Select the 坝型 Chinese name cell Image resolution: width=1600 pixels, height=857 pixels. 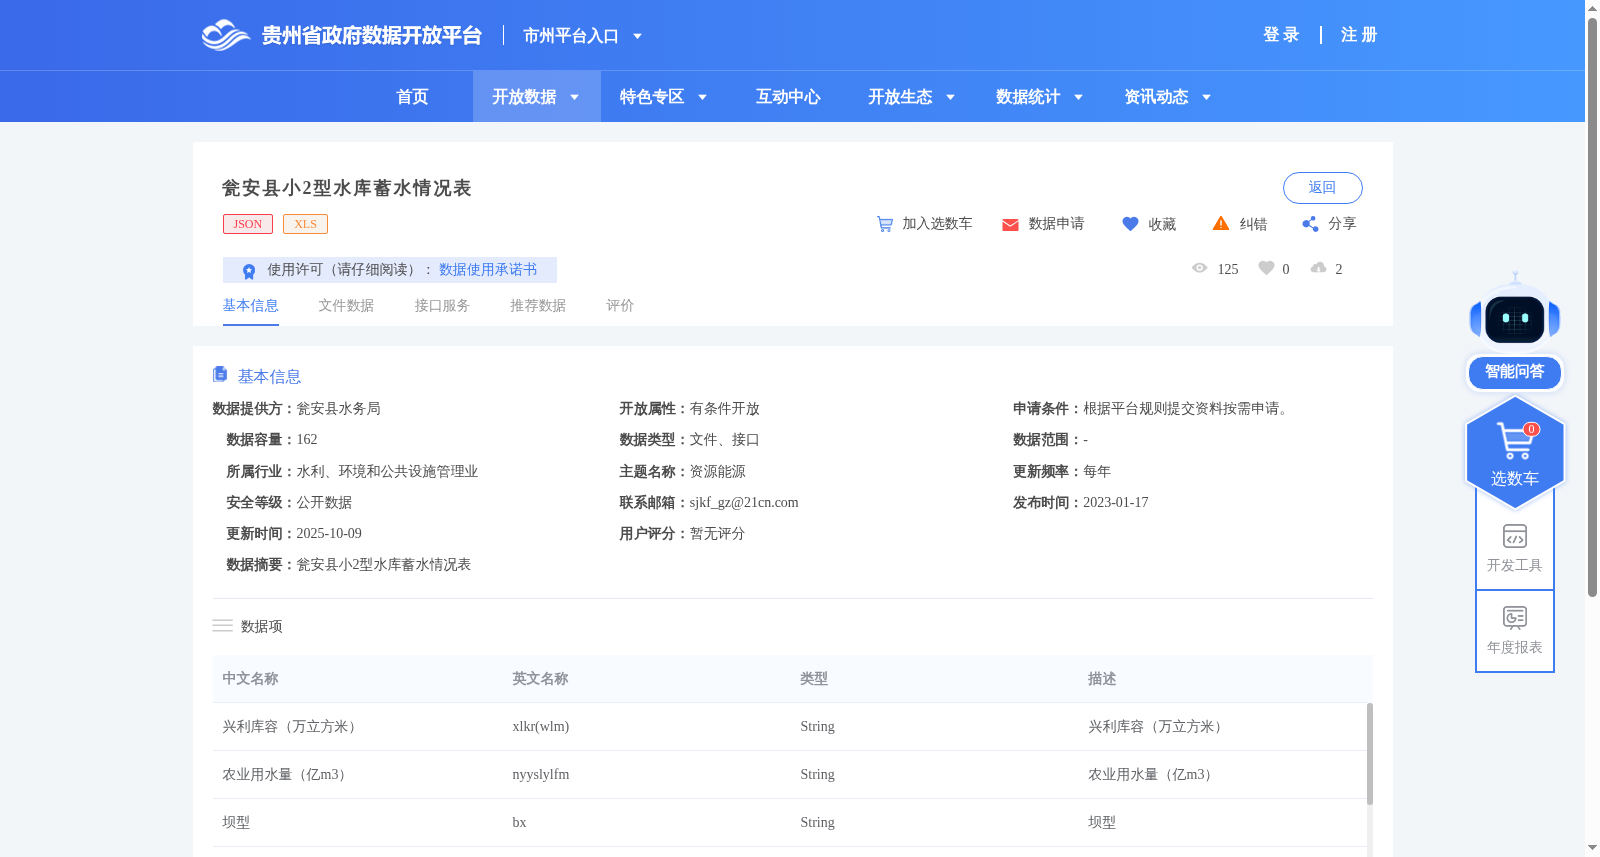[x=236, y=823]
